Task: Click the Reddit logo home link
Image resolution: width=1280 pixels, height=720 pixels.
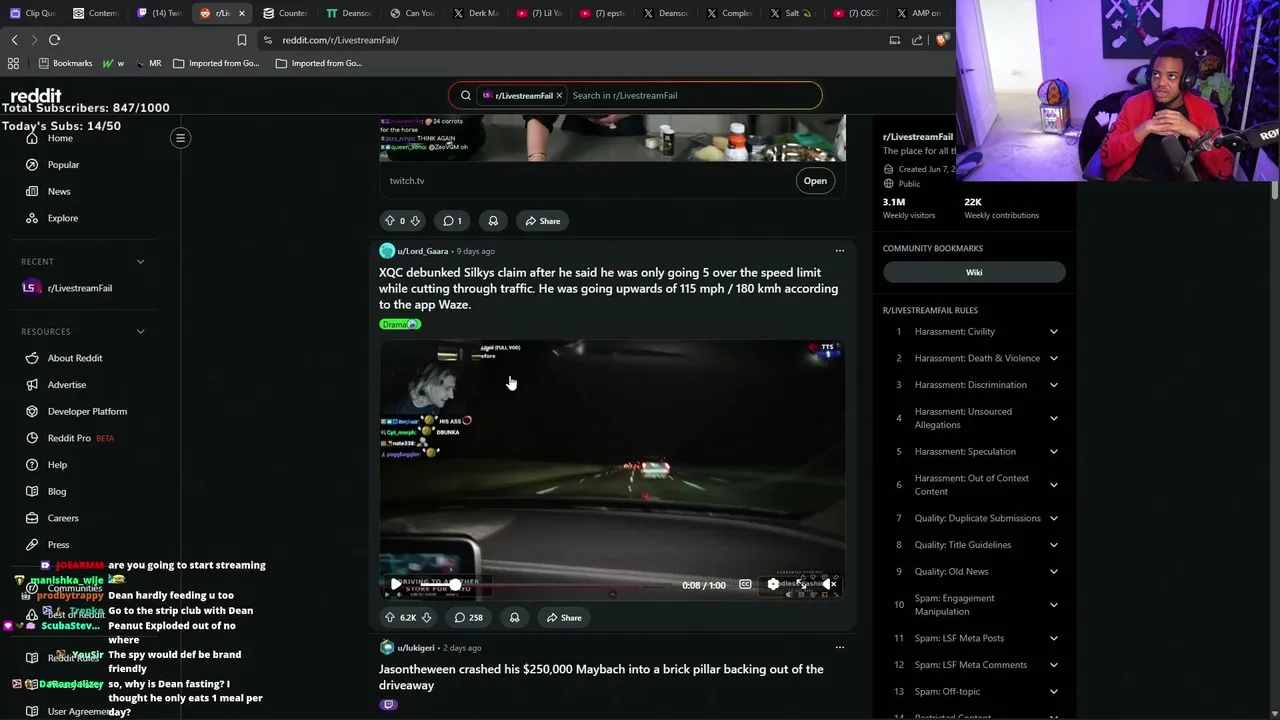Action: click(x=36, y=96)
